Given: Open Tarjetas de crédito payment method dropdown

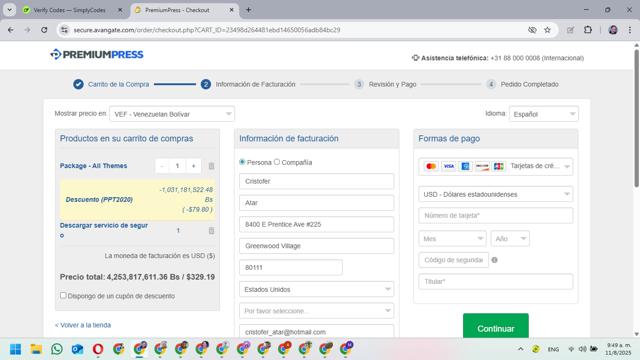Looking at the screenshot, I should click(x=496, y=167).
